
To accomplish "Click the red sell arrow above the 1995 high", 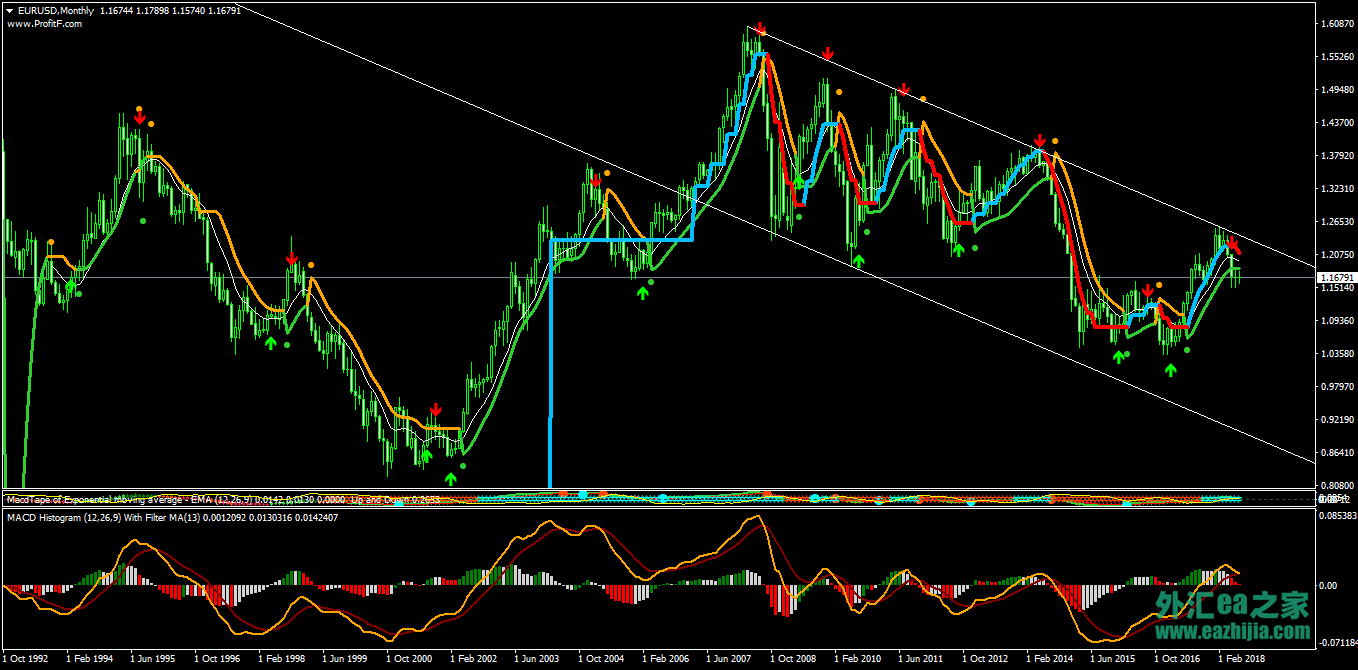I will tap(139, 119).
